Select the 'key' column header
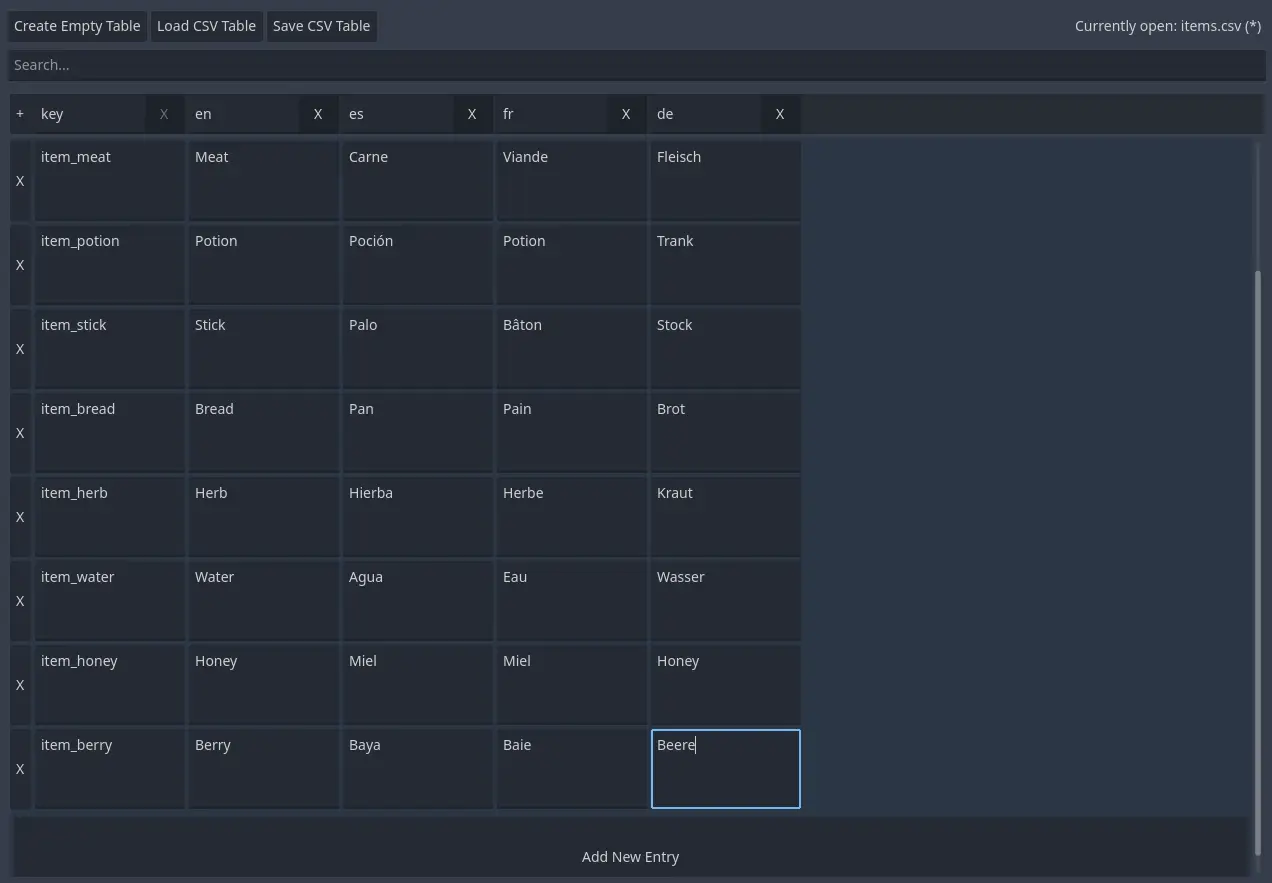Screen dimensions: 1272x883 pos(90,113)
